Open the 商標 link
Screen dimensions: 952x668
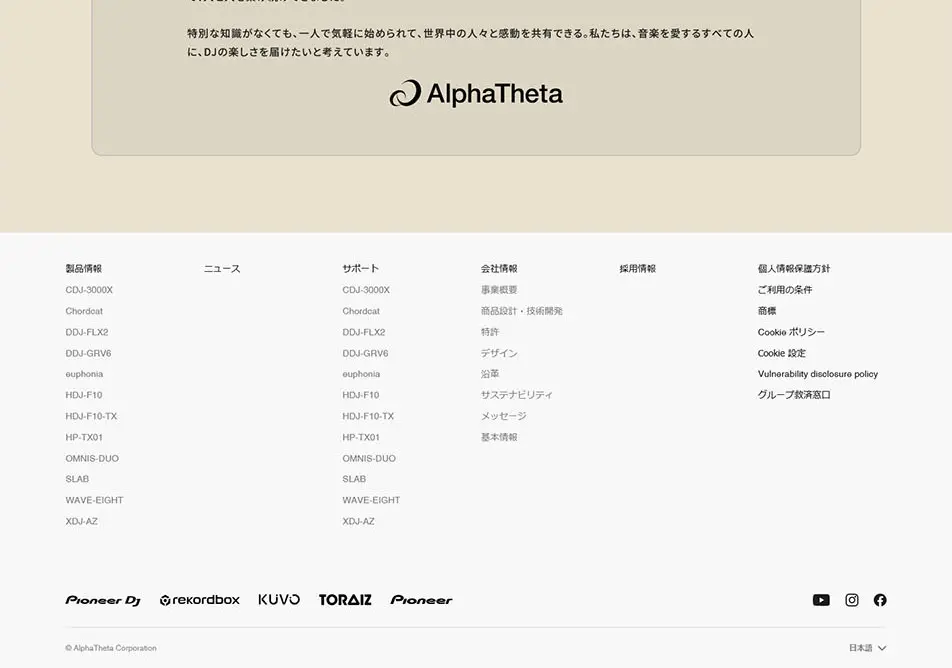767,311
